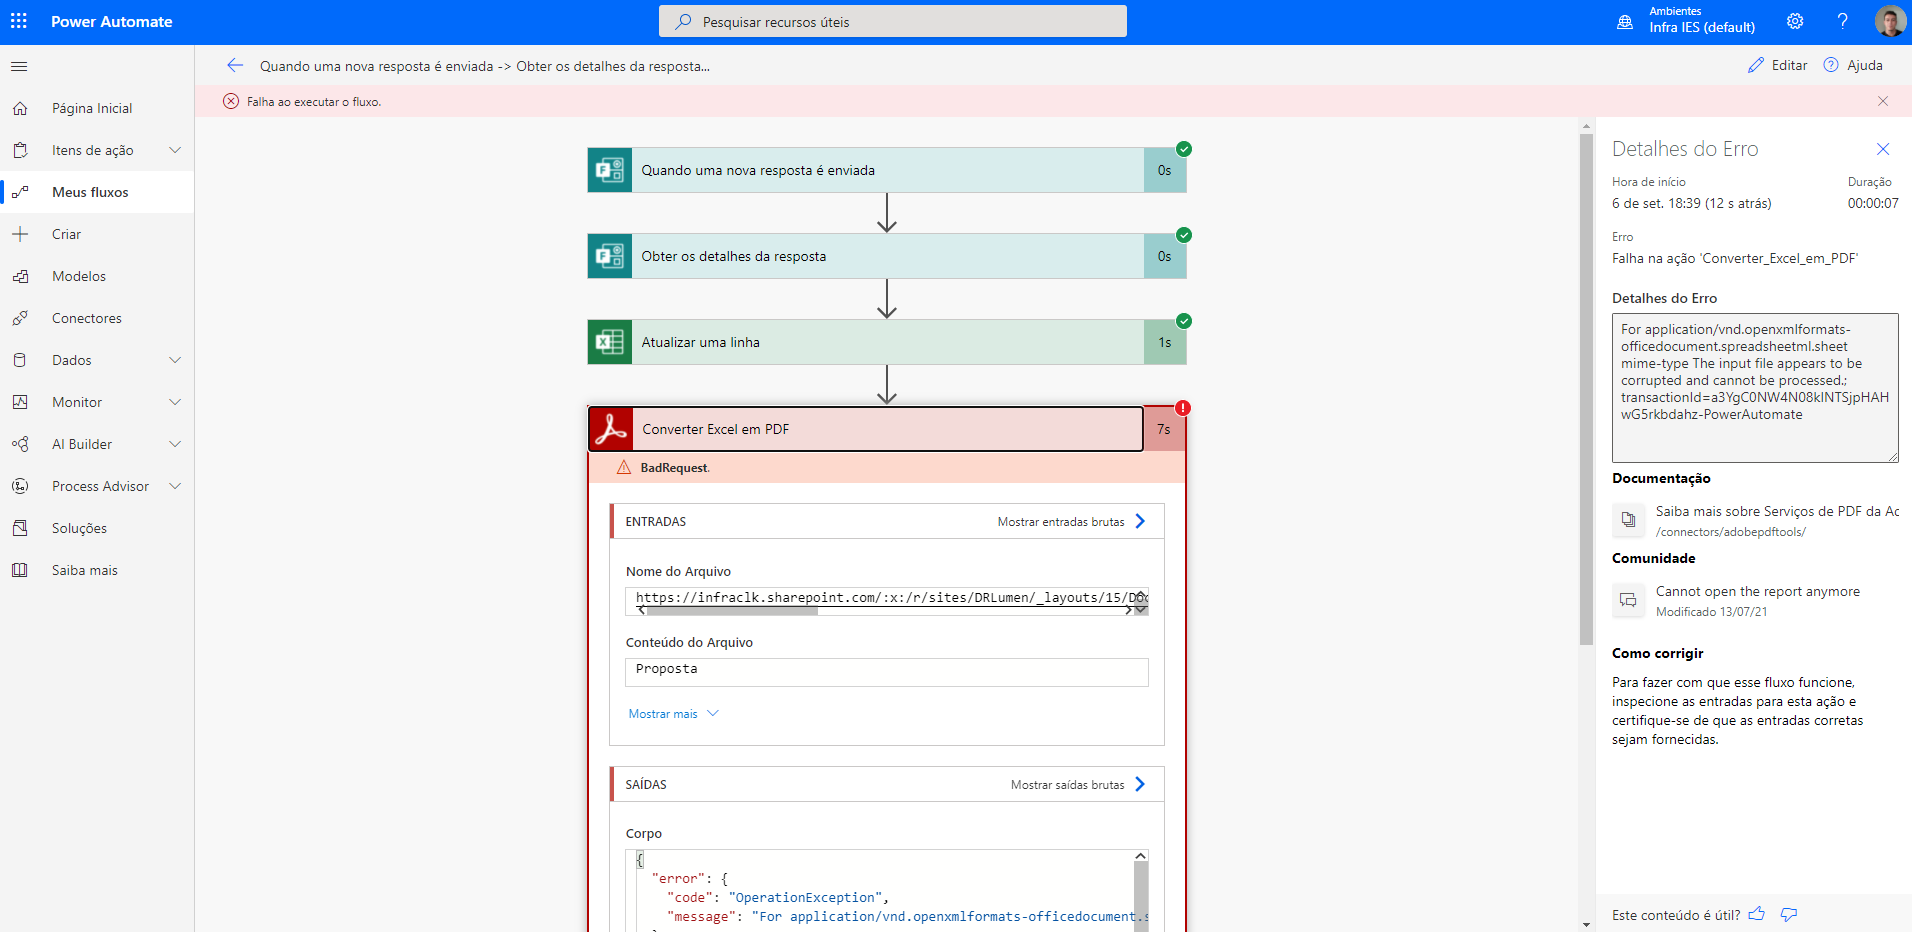Image resolution: width=1912 pixels, height=932 pixels.
Task: Click the Pesquisar recursos úteis search field
Action: [x=891, y=20]
